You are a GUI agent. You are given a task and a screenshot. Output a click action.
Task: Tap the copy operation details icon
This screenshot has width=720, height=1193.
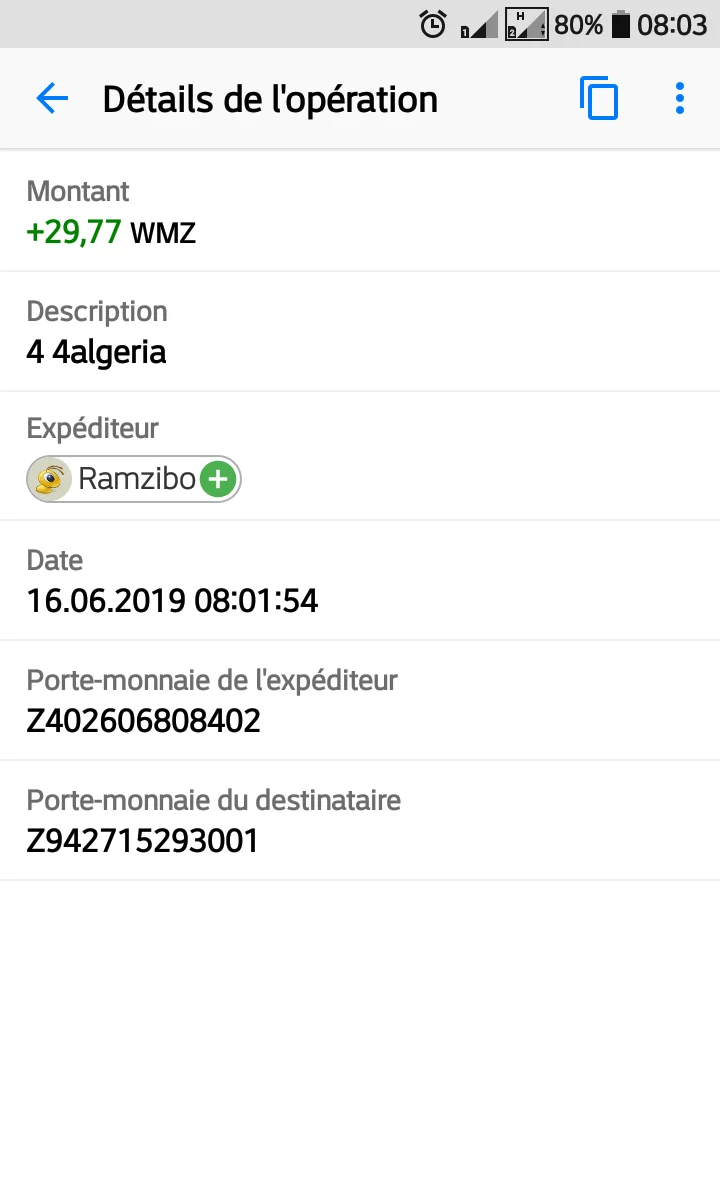click(598, 99)
